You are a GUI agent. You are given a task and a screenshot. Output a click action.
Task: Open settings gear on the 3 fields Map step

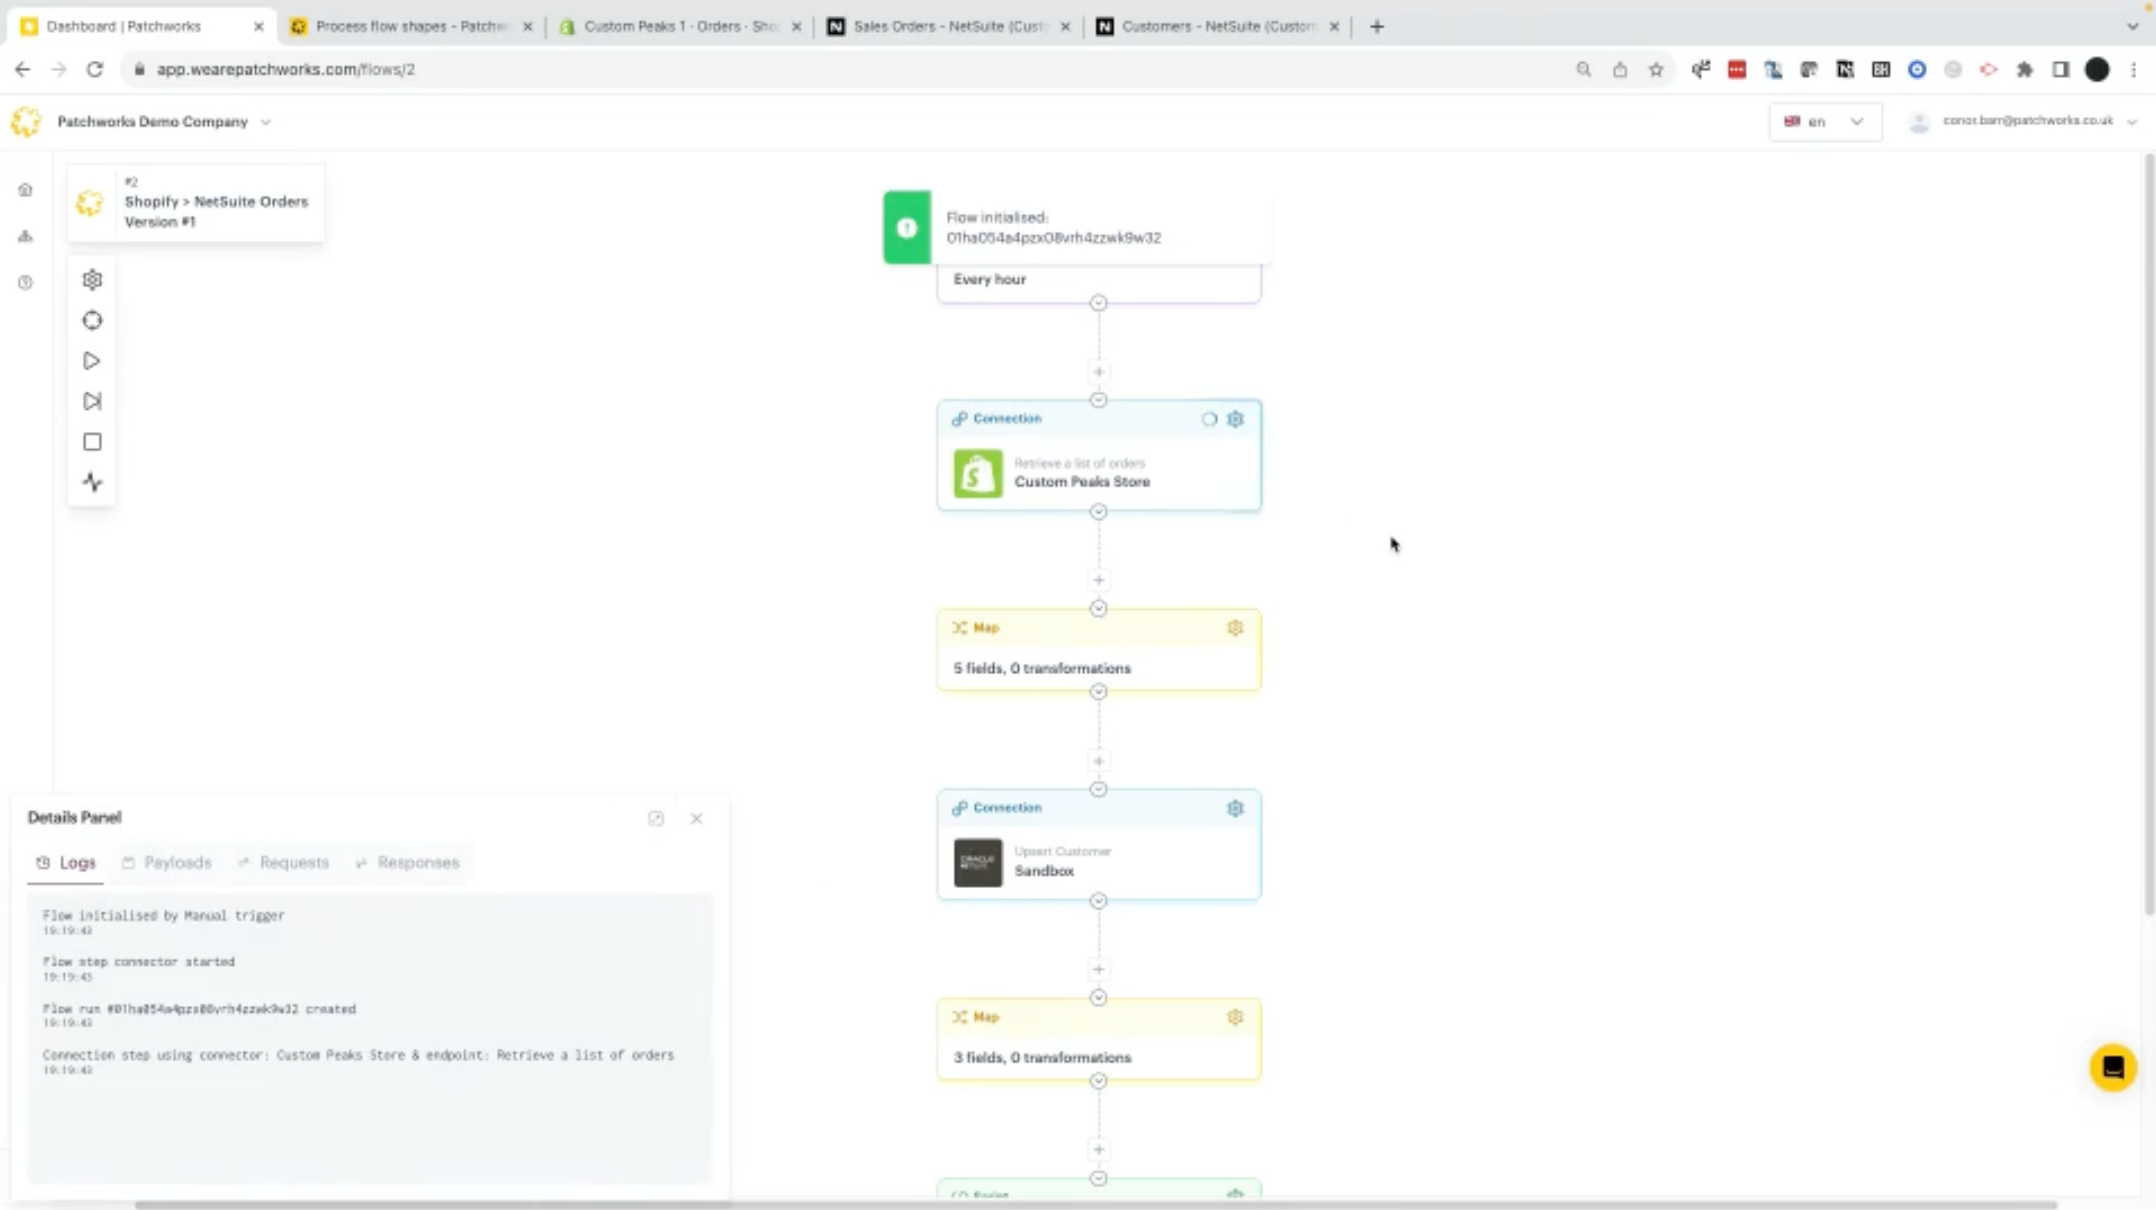[1235, 1017]
